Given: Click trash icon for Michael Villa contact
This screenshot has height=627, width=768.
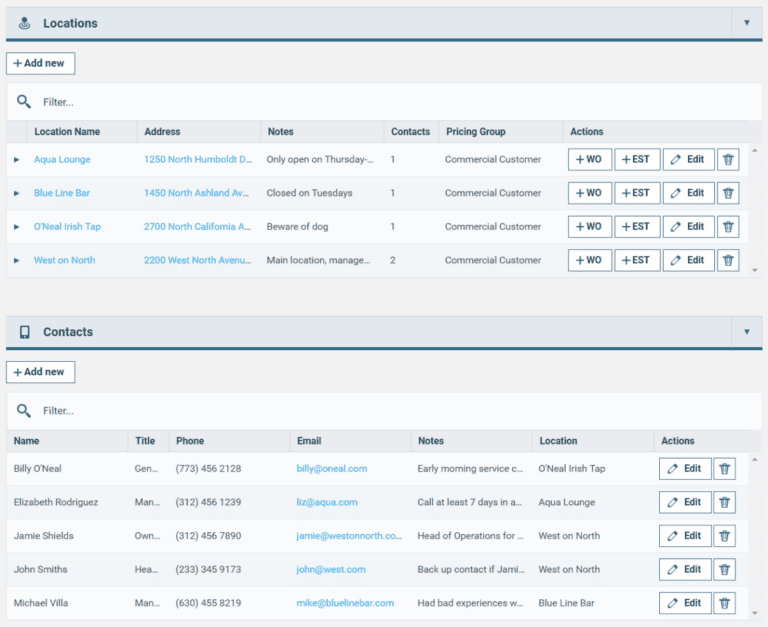Looking at the screenshot, I should (725, 603).
